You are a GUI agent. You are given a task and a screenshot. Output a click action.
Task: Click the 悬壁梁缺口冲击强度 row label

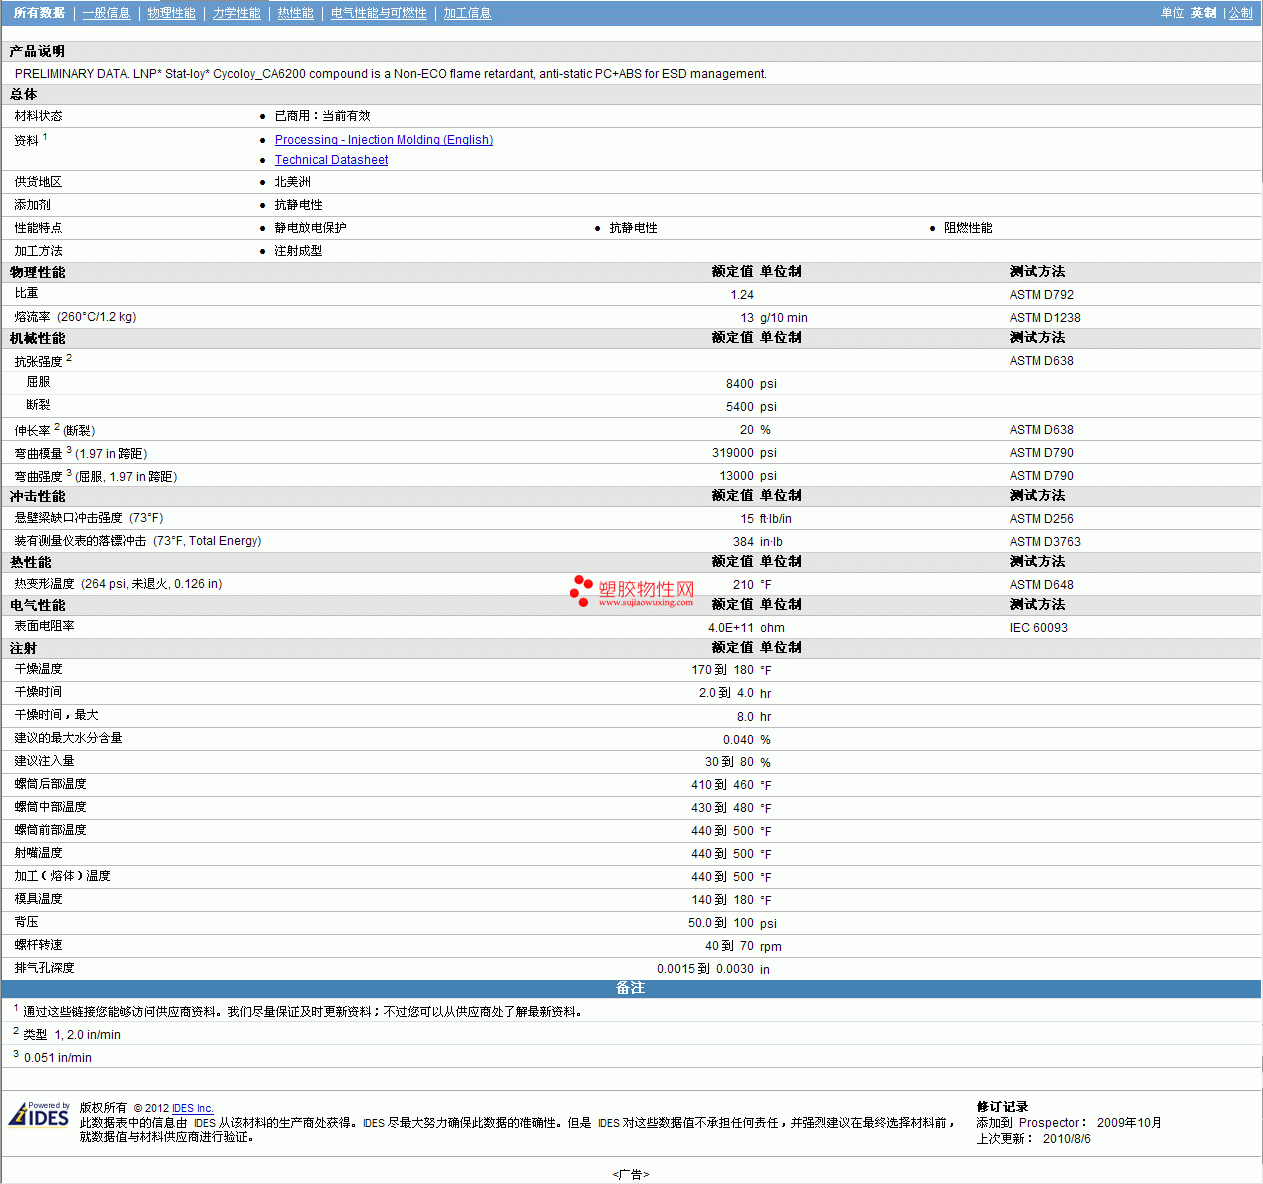pyautogui.click(x=89, y=518)
